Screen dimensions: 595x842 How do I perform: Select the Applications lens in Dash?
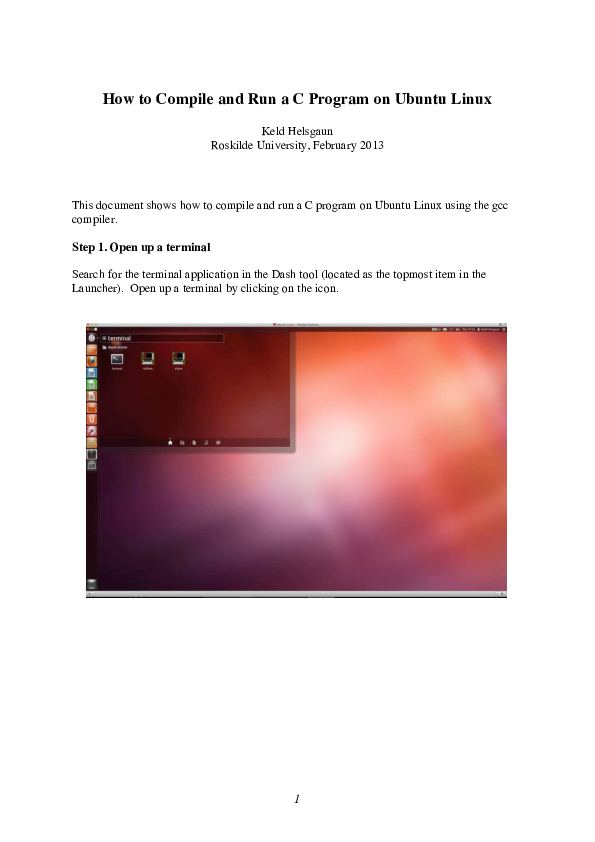tap(182, 442)
